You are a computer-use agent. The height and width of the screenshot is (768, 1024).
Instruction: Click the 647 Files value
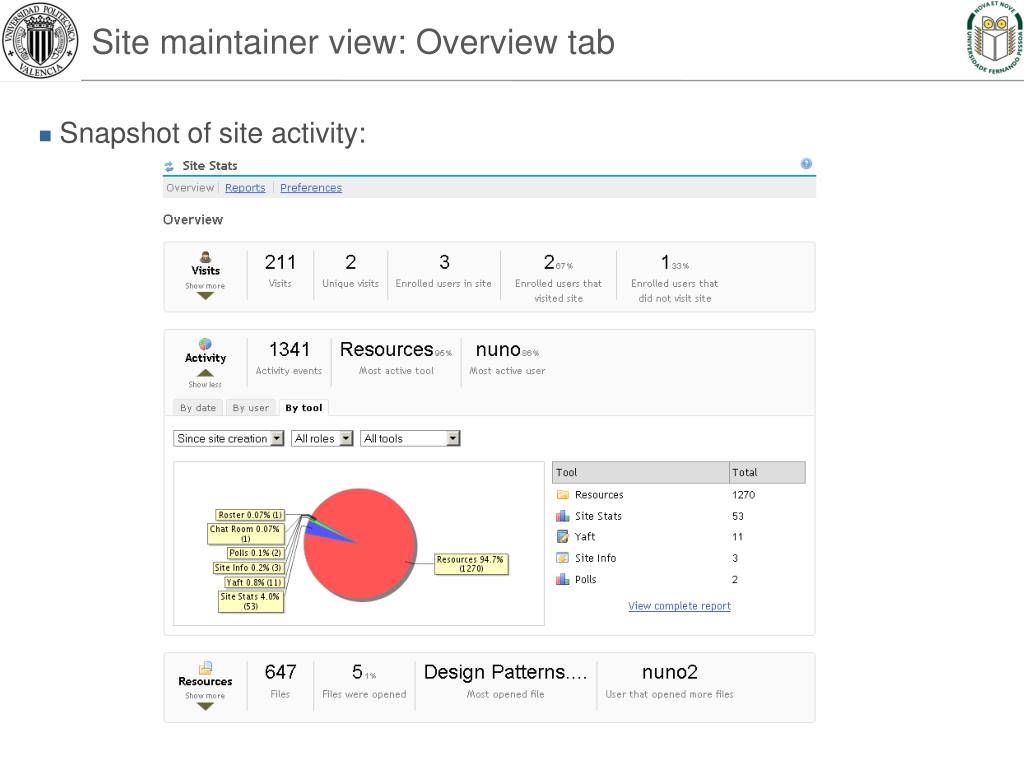pos(280,672)
